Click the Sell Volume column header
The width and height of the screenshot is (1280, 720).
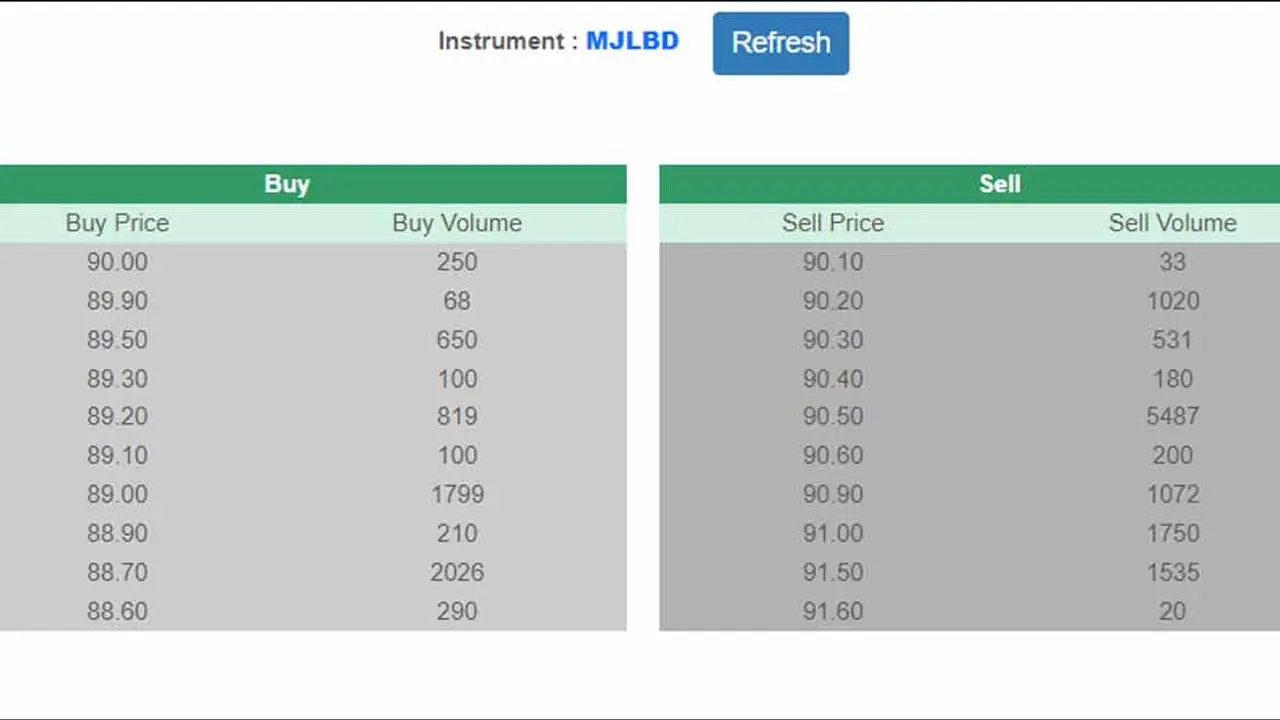pyautogui.click(x=1172, y=223)
